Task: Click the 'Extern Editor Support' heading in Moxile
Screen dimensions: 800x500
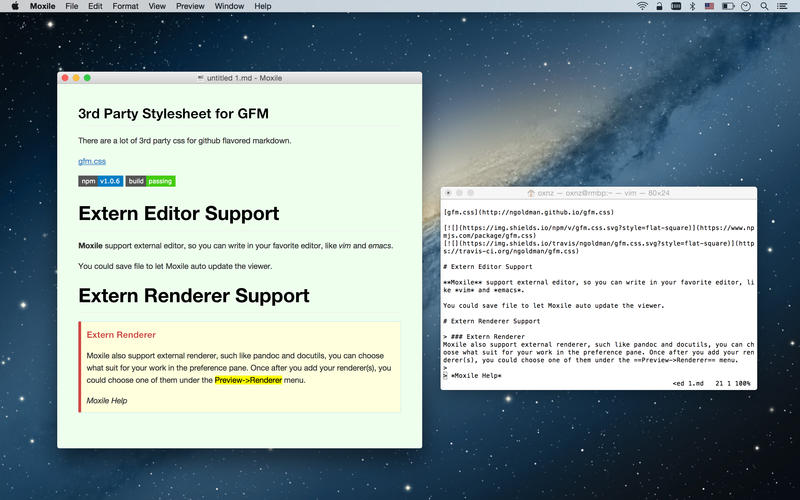Action: click(179, 213)
